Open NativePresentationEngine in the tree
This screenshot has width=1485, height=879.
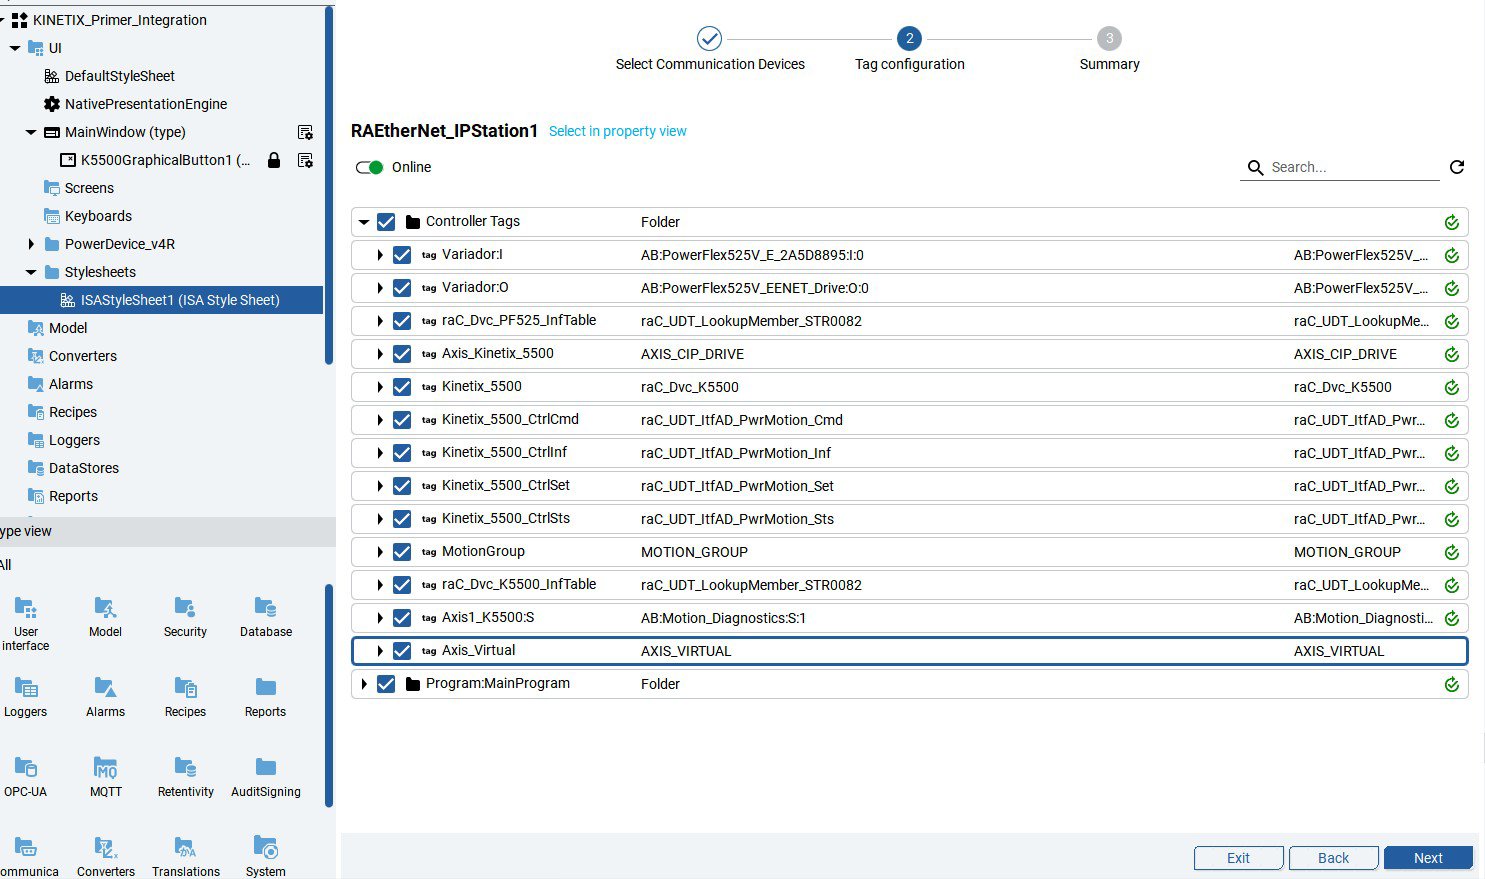point(146,104)
